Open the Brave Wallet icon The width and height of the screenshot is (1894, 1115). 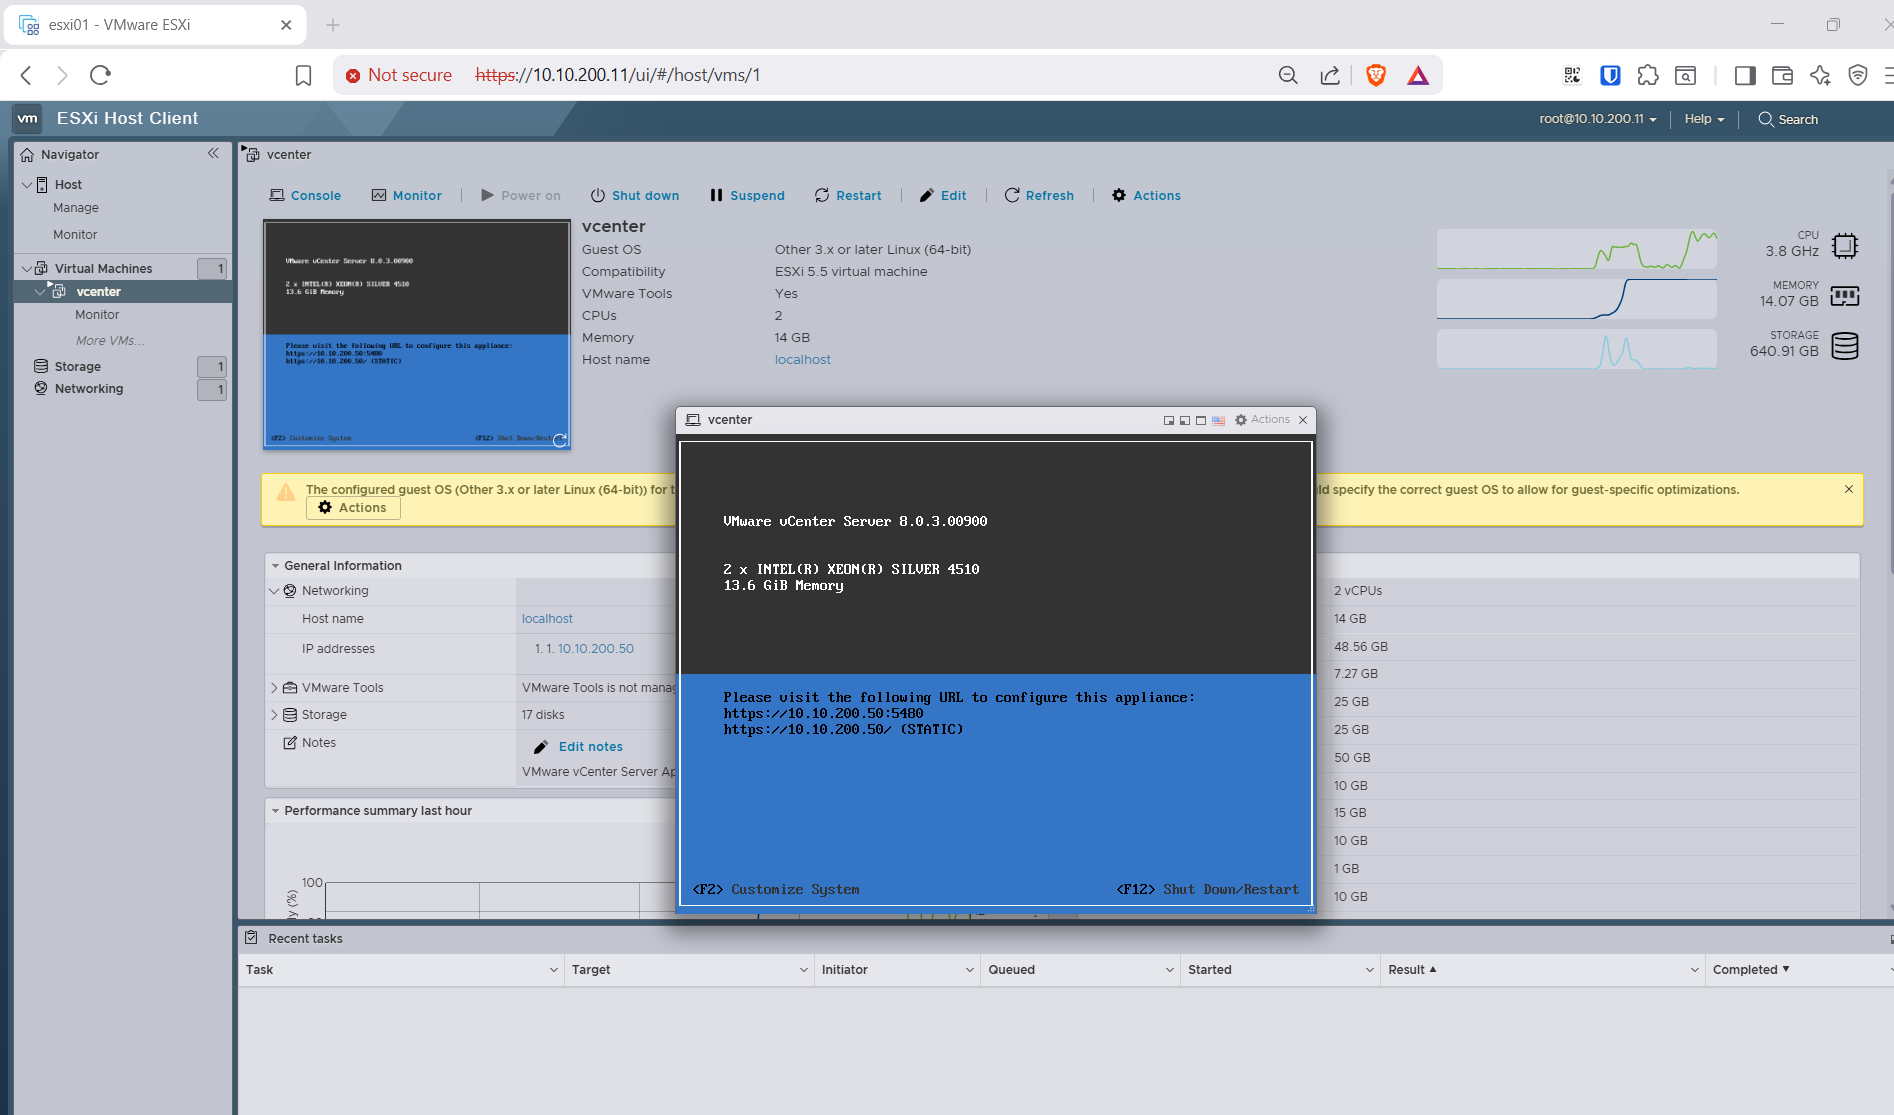point(1782,75)
